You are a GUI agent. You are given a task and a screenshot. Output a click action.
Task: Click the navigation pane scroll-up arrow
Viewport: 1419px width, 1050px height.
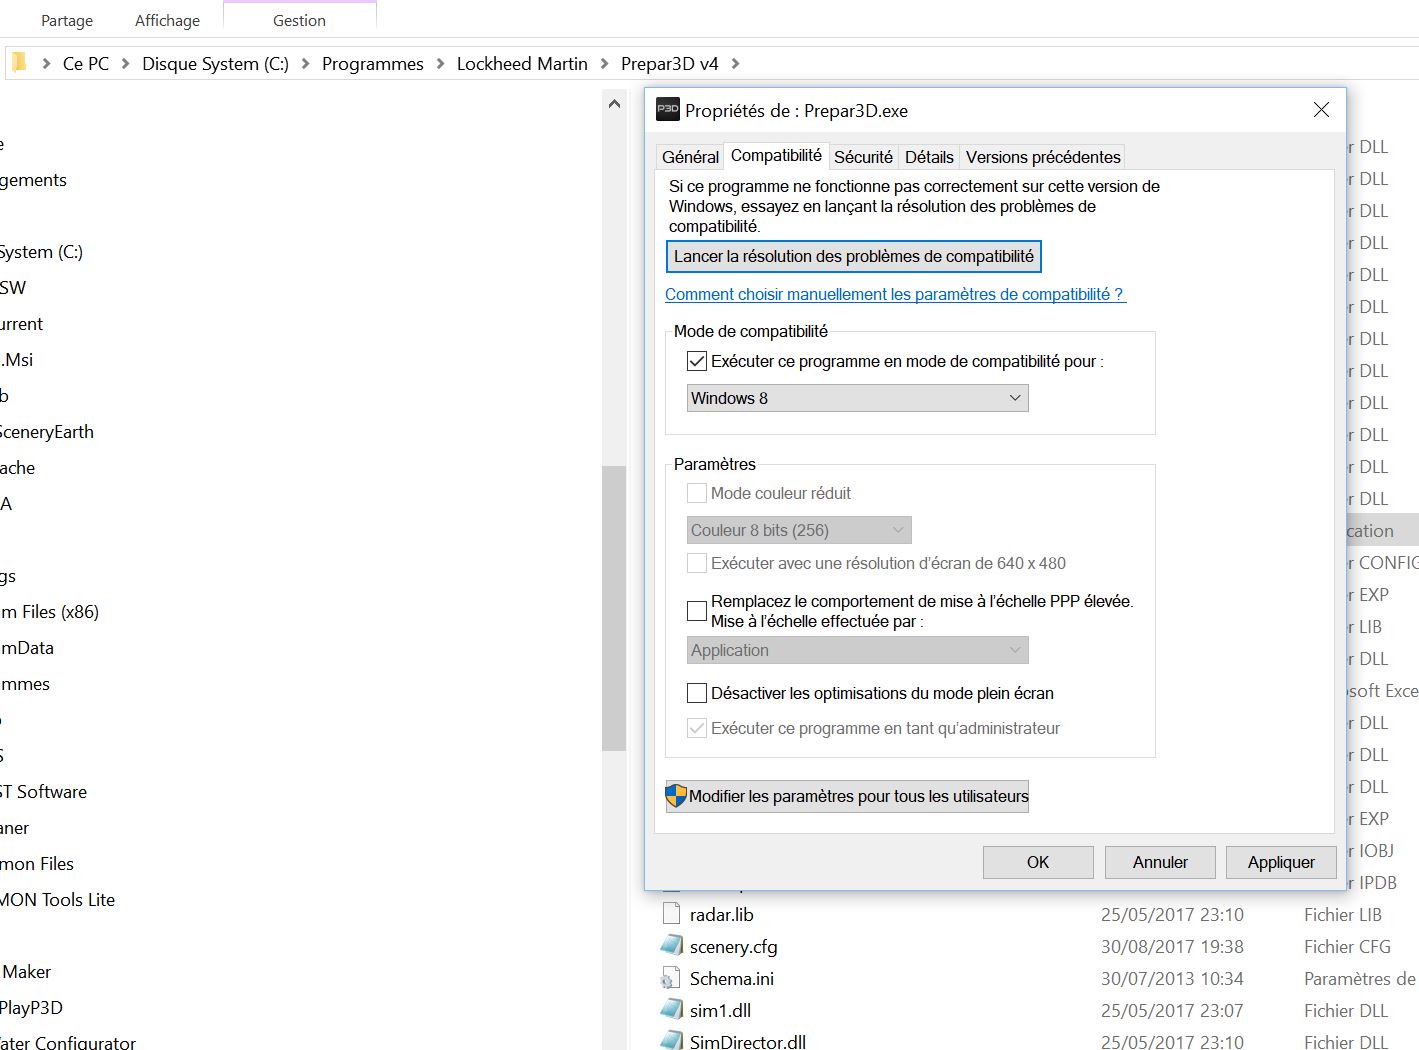pos(614,104)
